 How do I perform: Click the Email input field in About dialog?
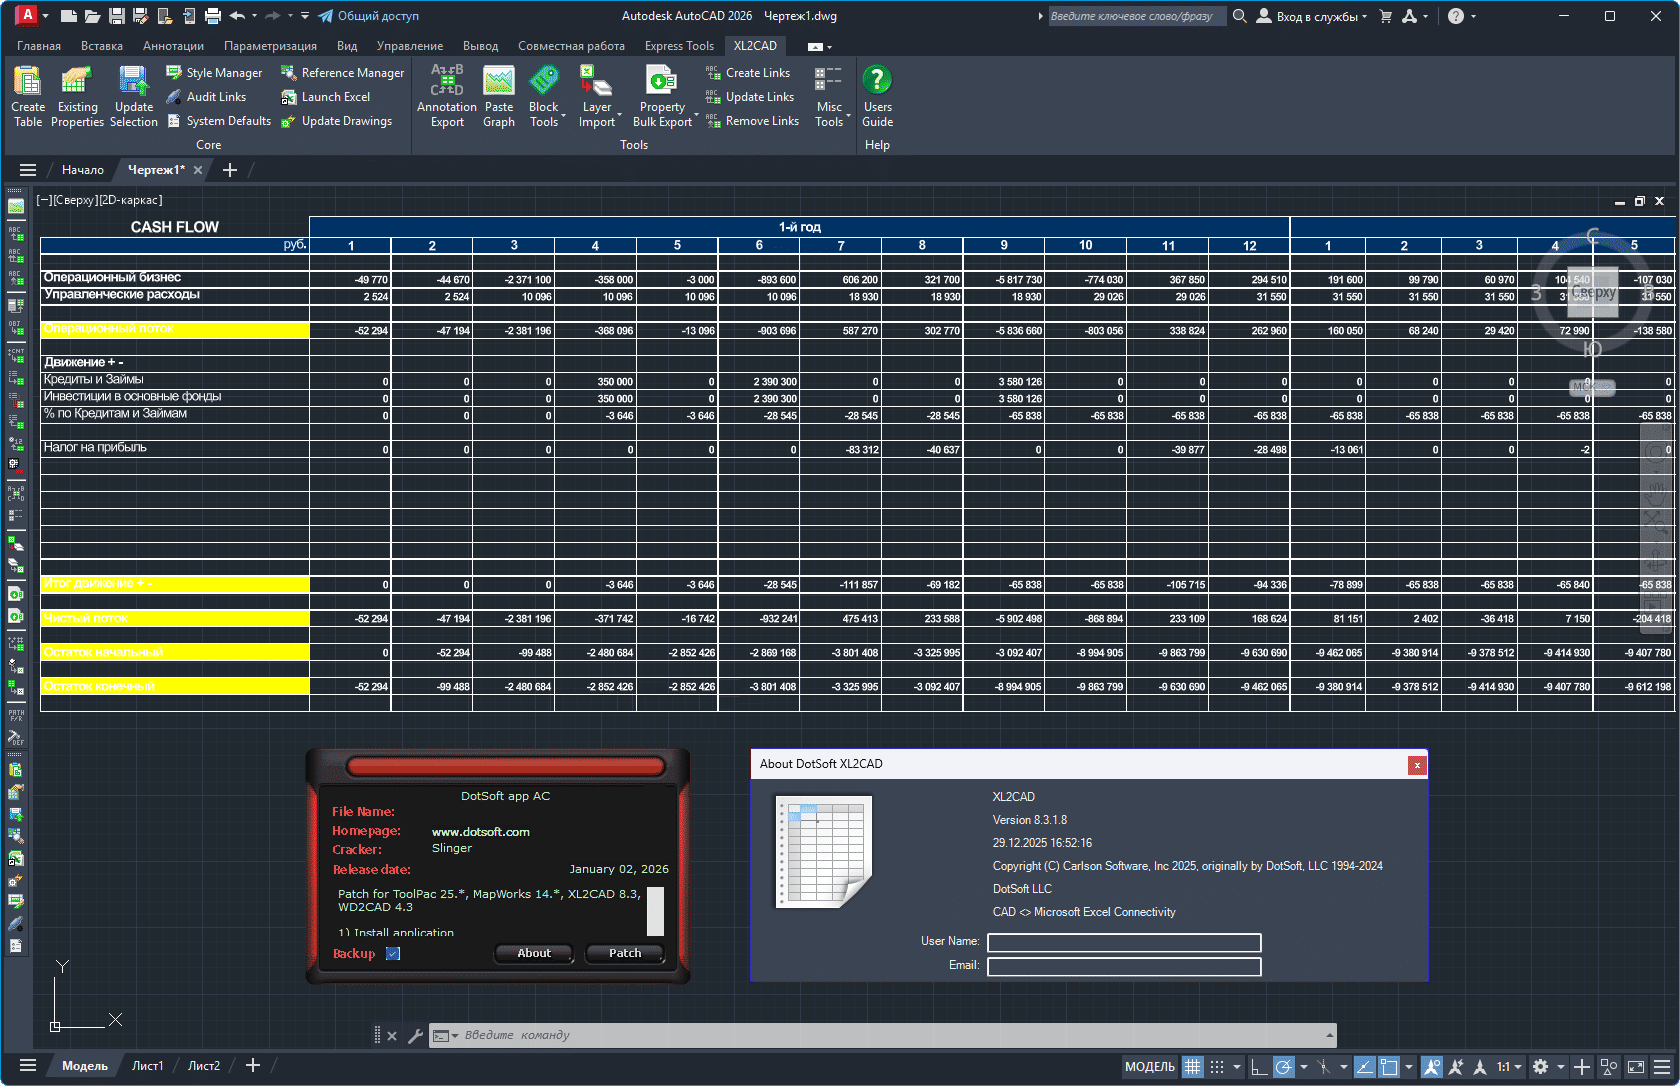pos(1123,966)
